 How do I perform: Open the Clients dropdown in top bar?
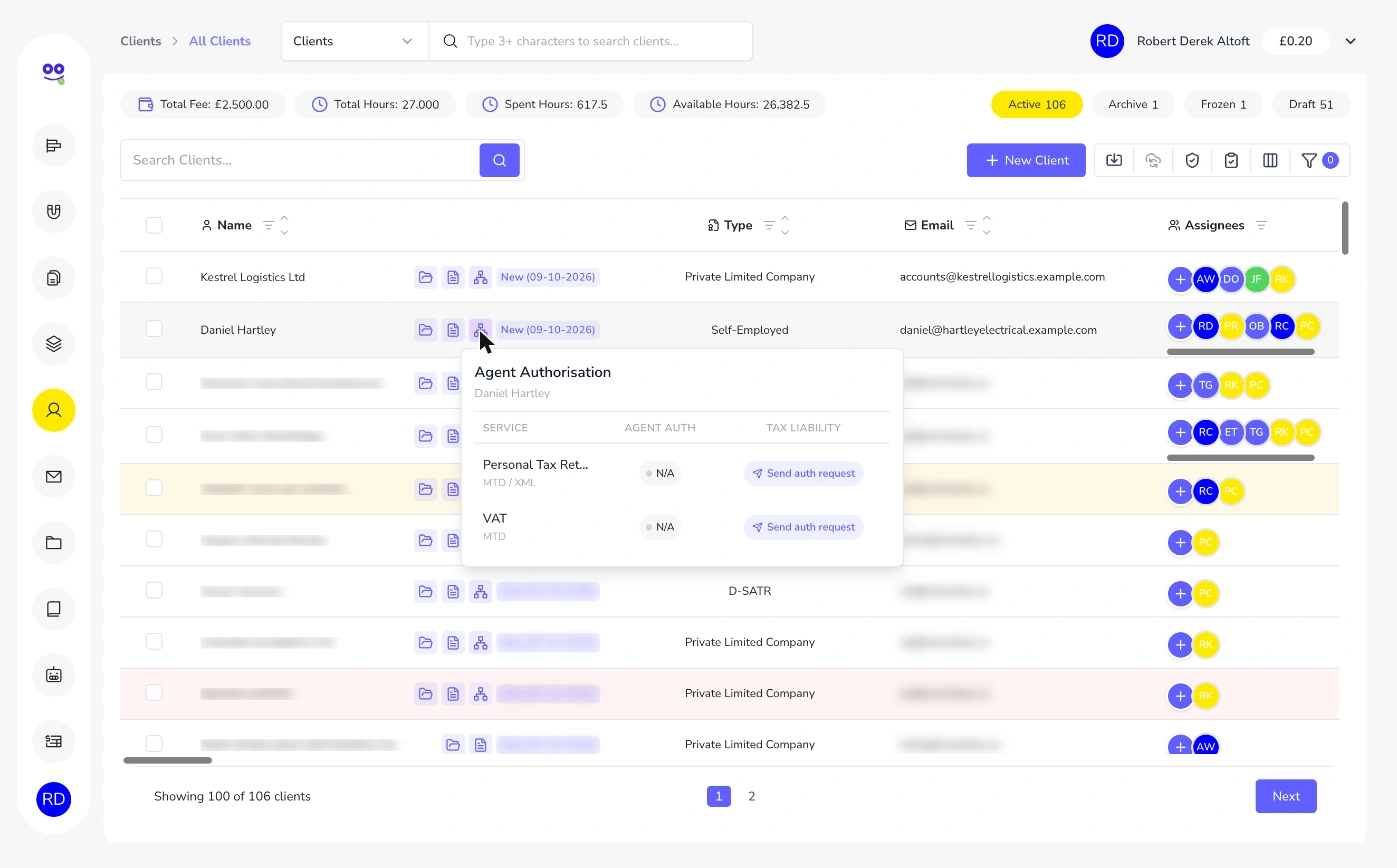tap(354, 41)
